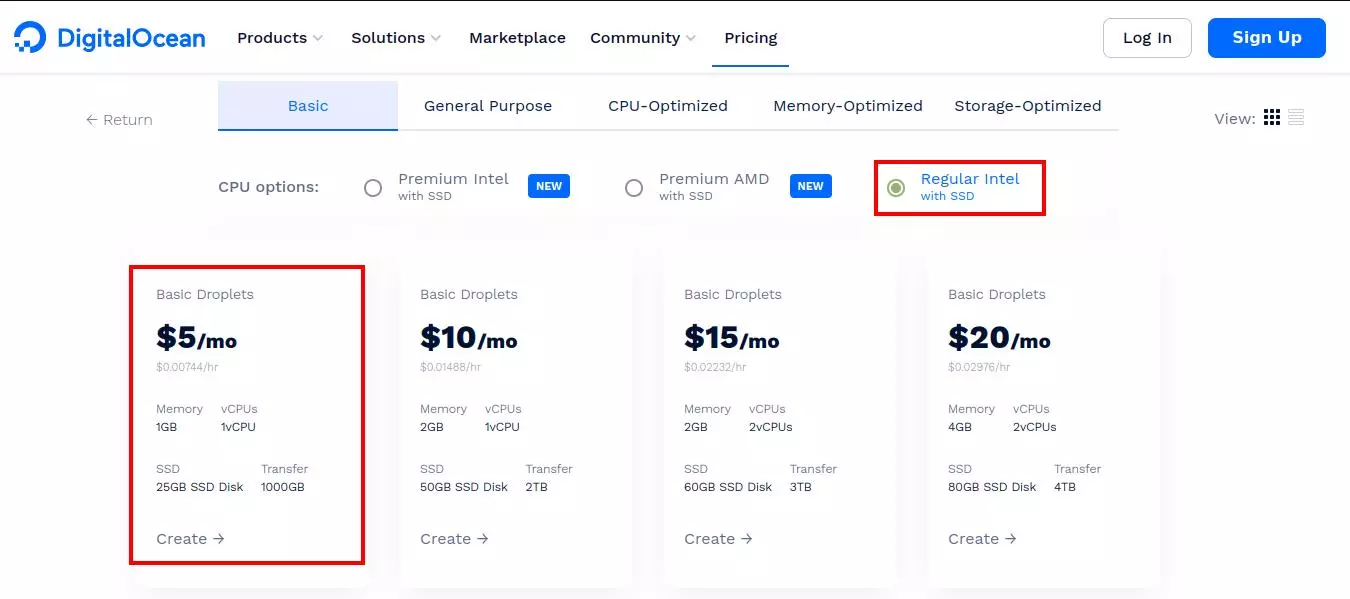
Task: Click the $5/mo price heading
Action: point(196,338)
